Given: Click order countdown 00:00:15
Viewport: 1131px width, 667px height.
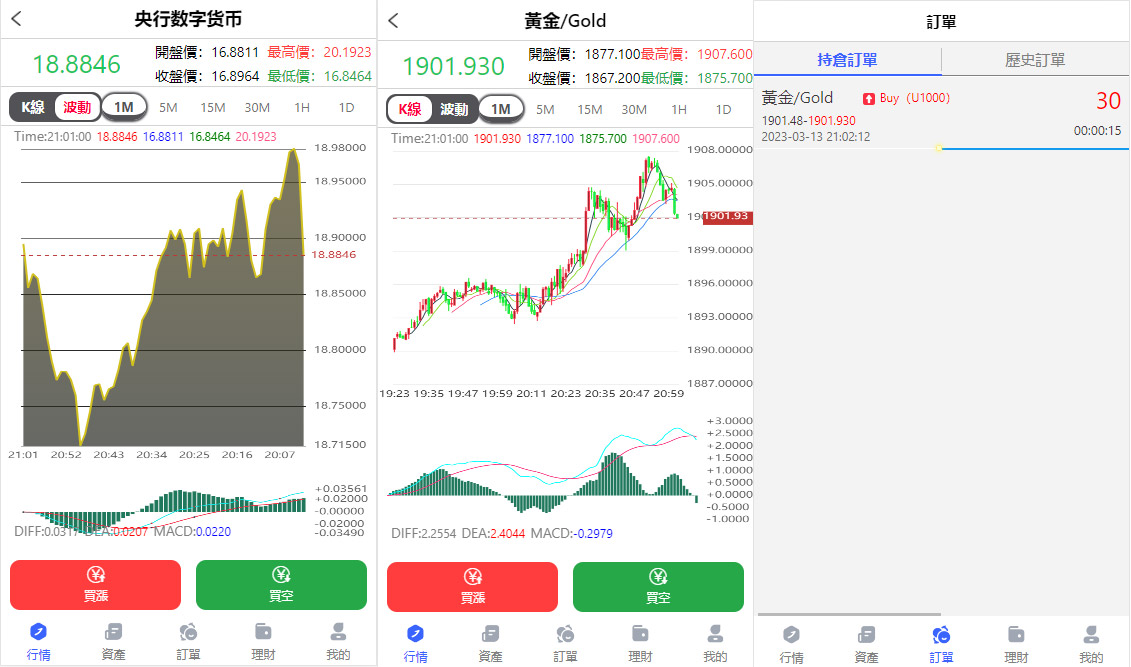Looking at the screenshot, I should [1097, 131].
